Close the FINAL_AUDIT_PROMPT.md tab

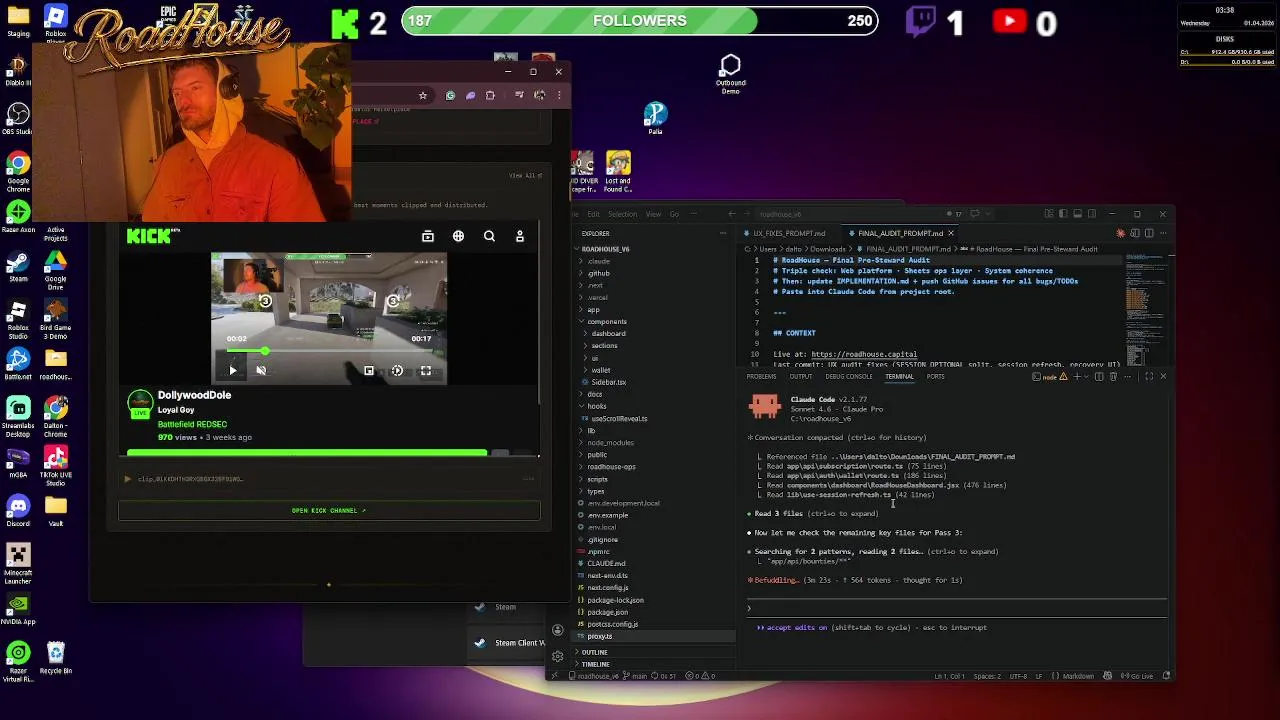[951, 233]
